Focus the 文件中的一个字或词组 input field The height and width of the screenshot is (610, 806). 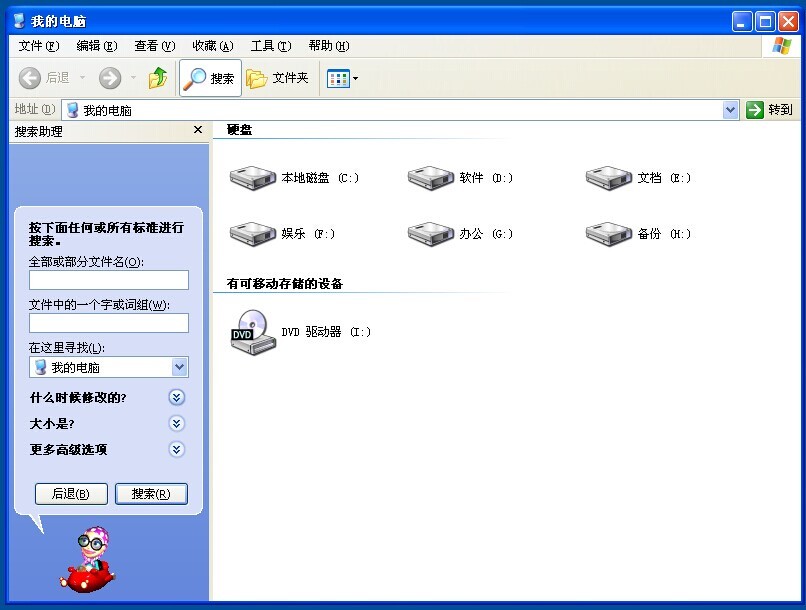(109, 323)
